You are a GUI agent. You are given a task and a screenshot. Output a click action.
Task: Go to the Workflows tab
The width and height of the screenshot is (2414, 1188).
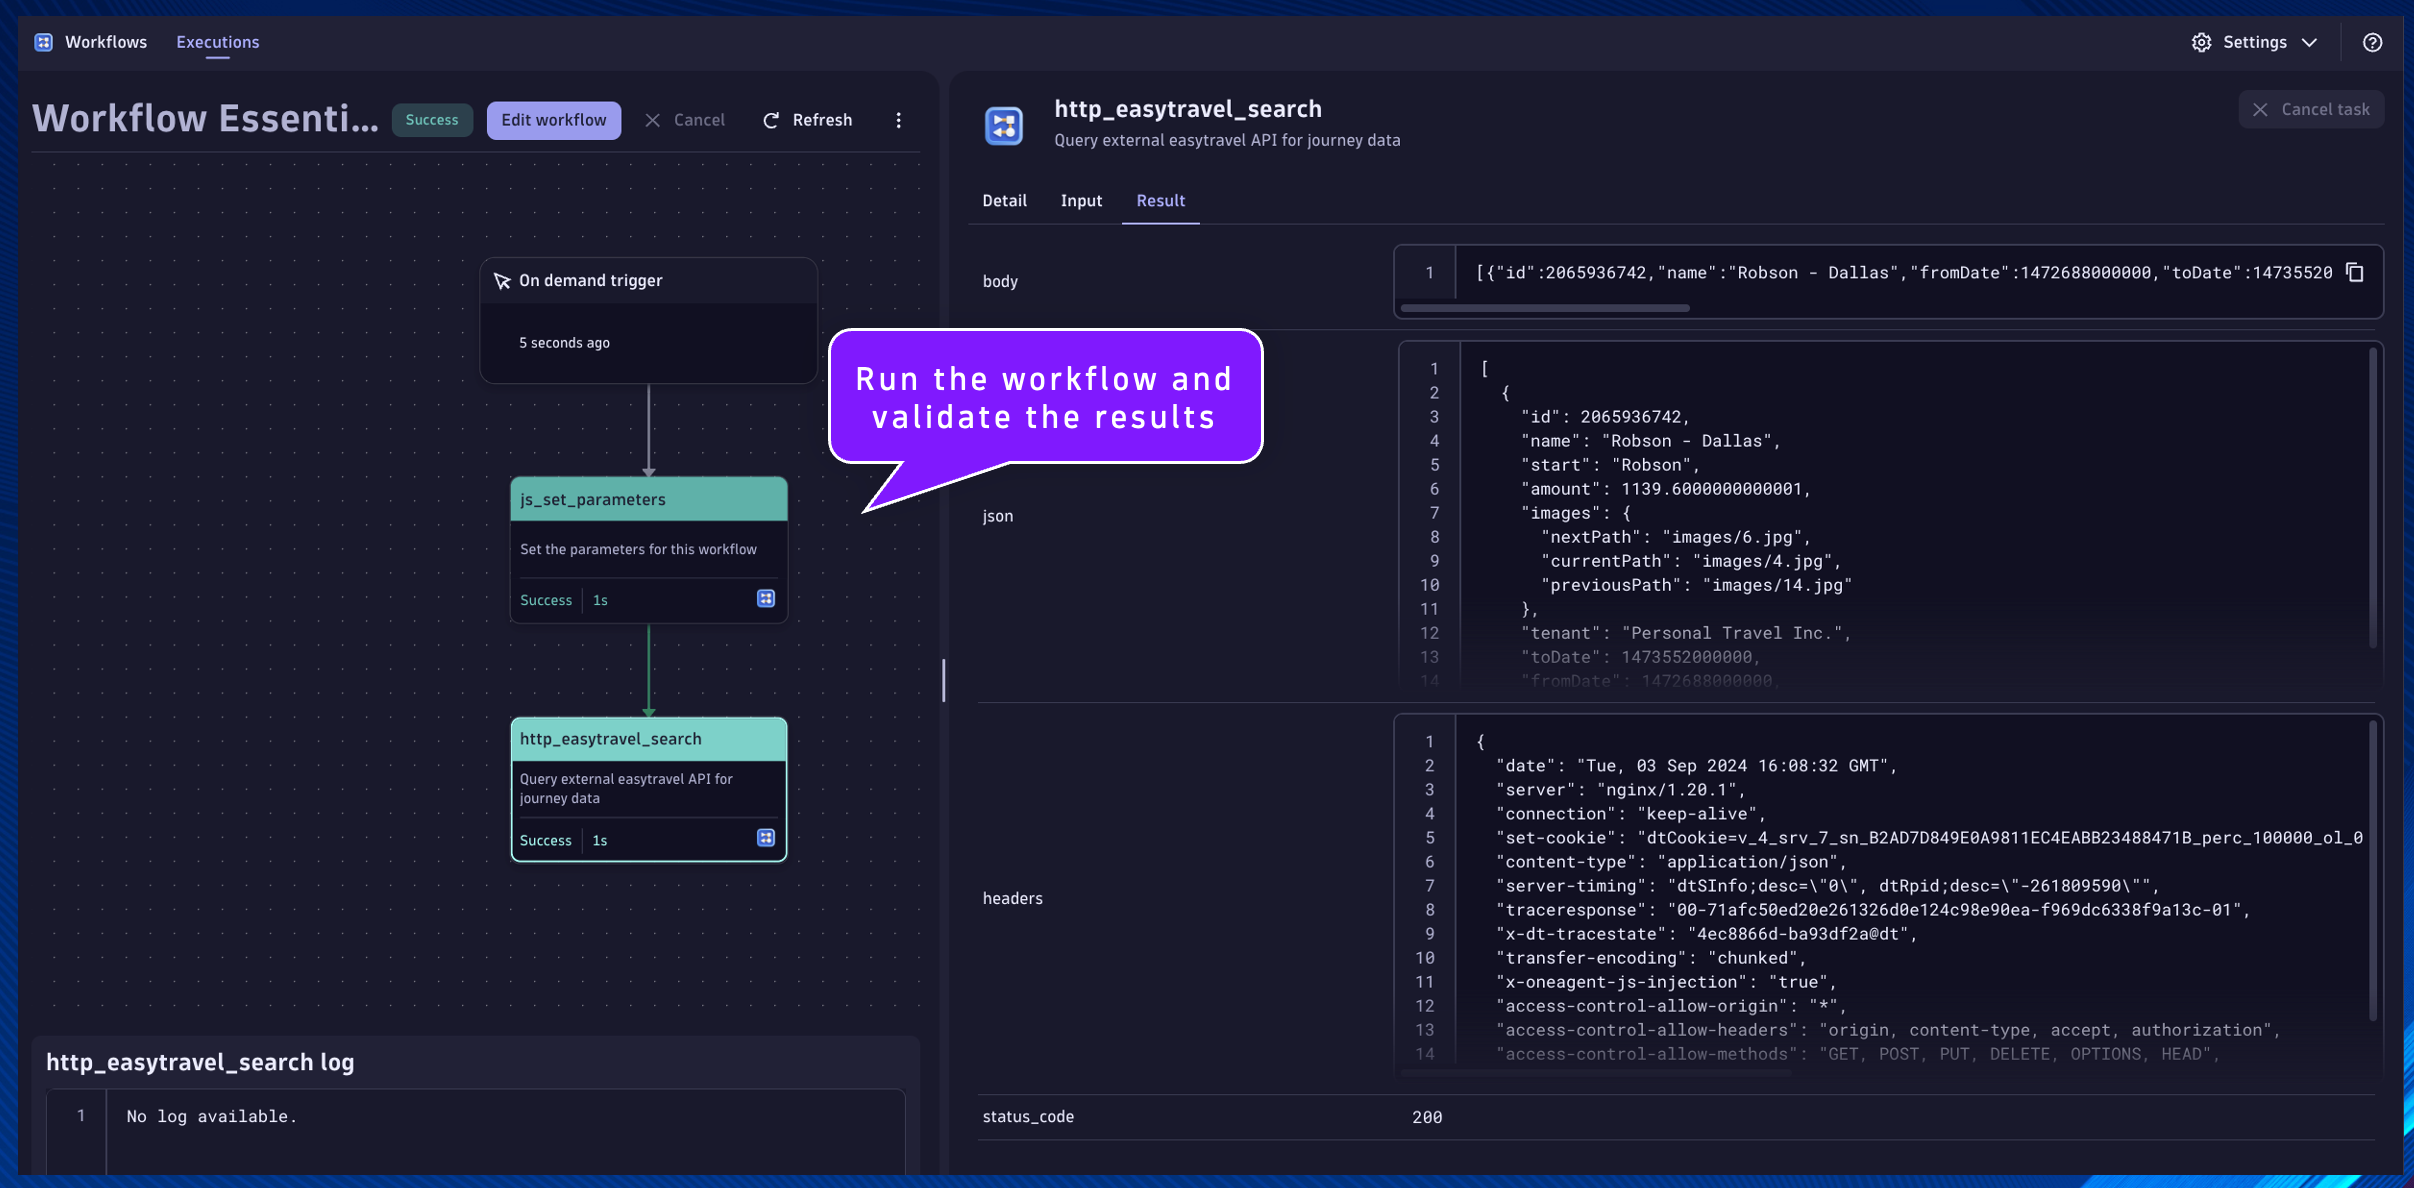[x=105, y=42]
